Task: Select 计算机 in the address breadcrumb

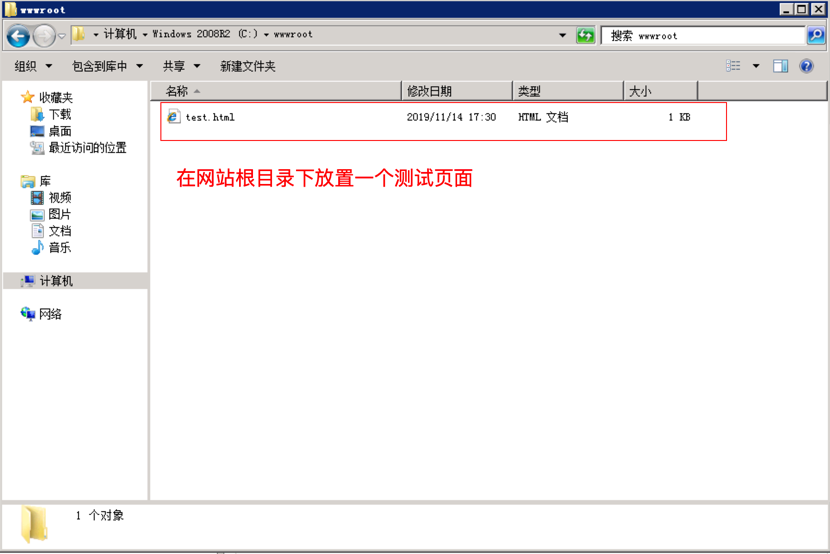Action: pos(120,34)
